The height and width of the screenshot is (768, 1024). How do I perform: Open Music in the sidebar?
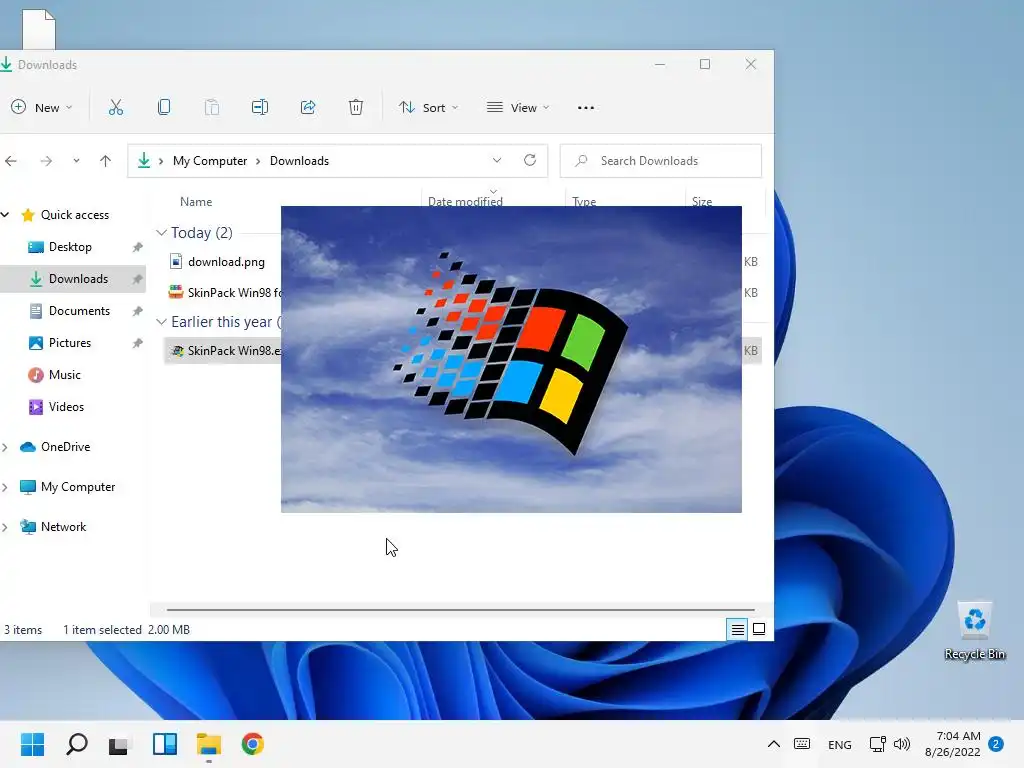coord(65,375)
